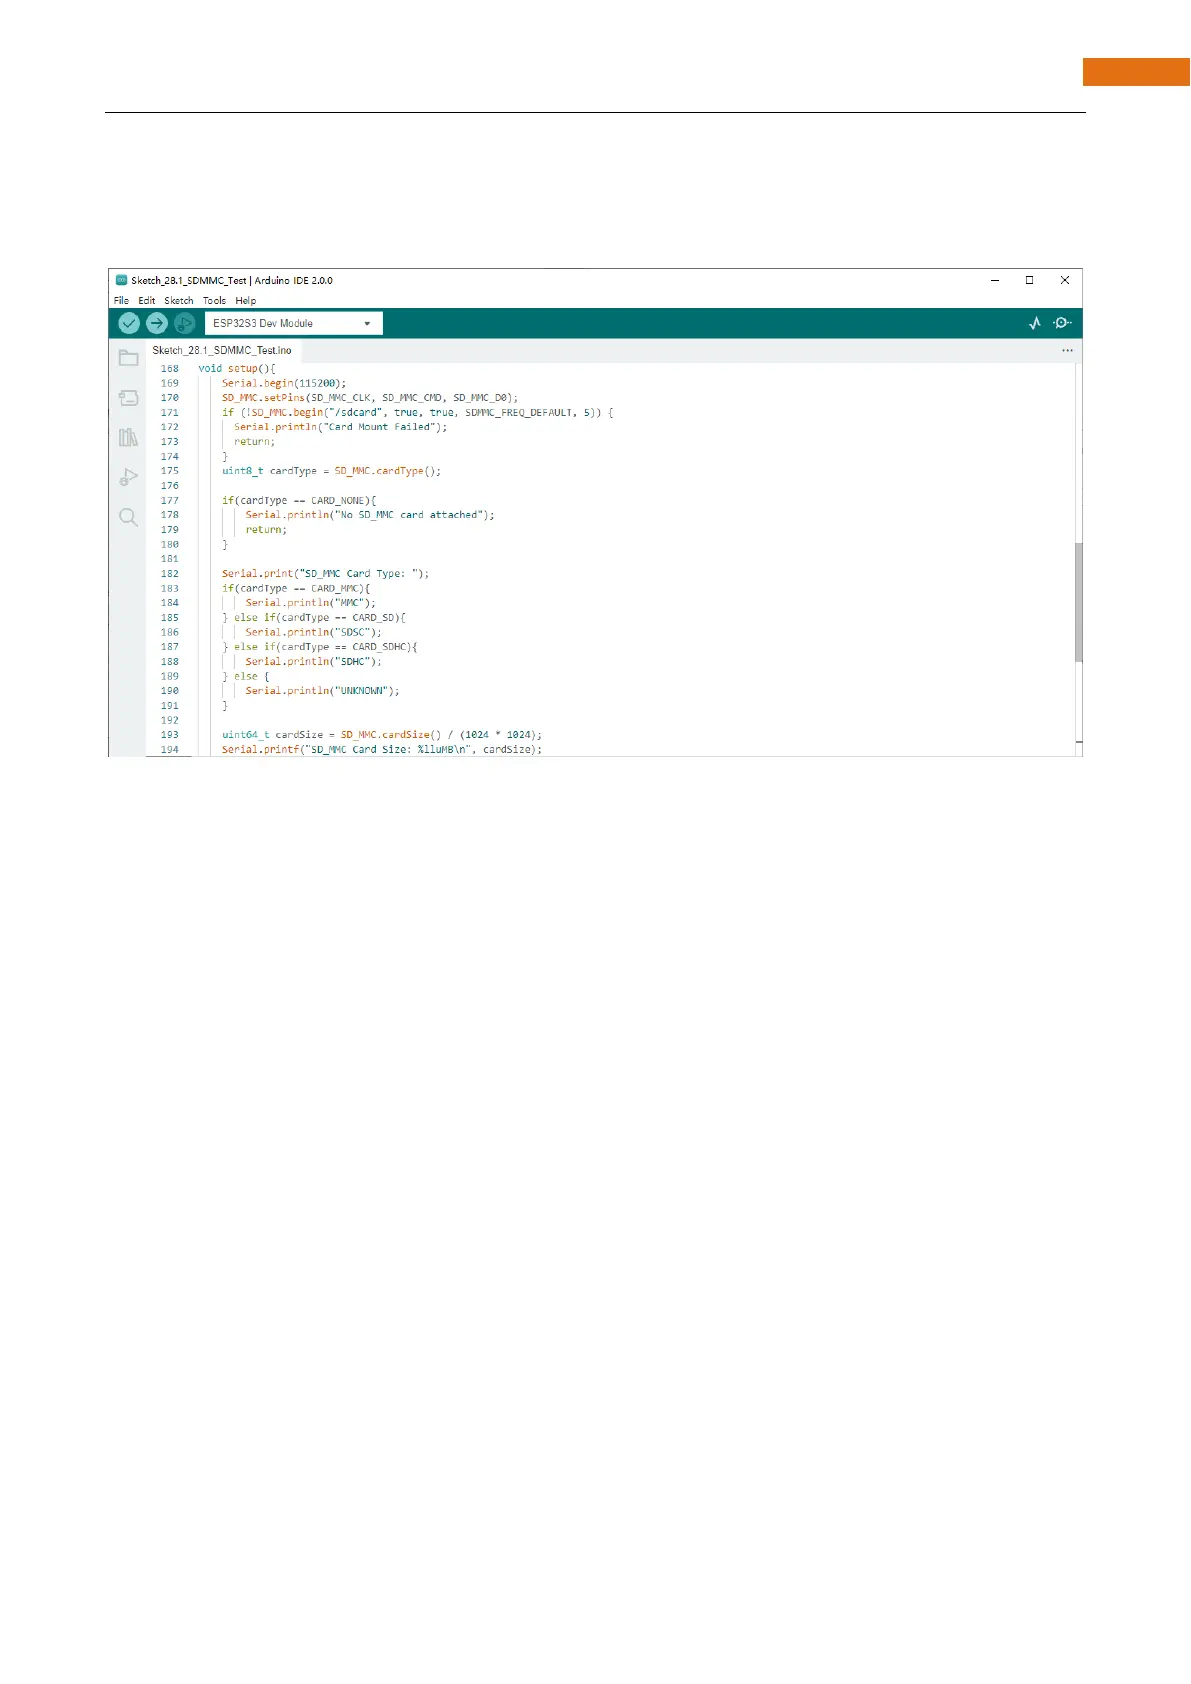Click the Serial.println("SDSC") line
Image resolution: width=1191 pixels, height=1684 pixels.
(x=314, y=632)
